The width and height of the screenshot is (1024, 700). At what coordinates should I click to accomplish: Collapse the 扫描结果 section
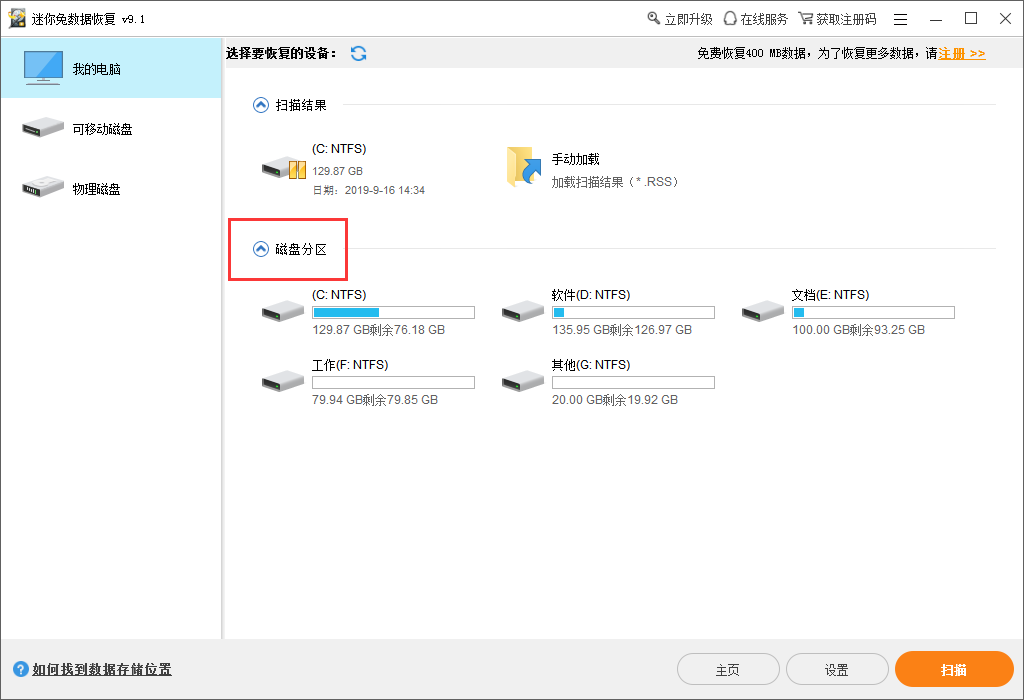pyautogui.click(x=261, y=105)
